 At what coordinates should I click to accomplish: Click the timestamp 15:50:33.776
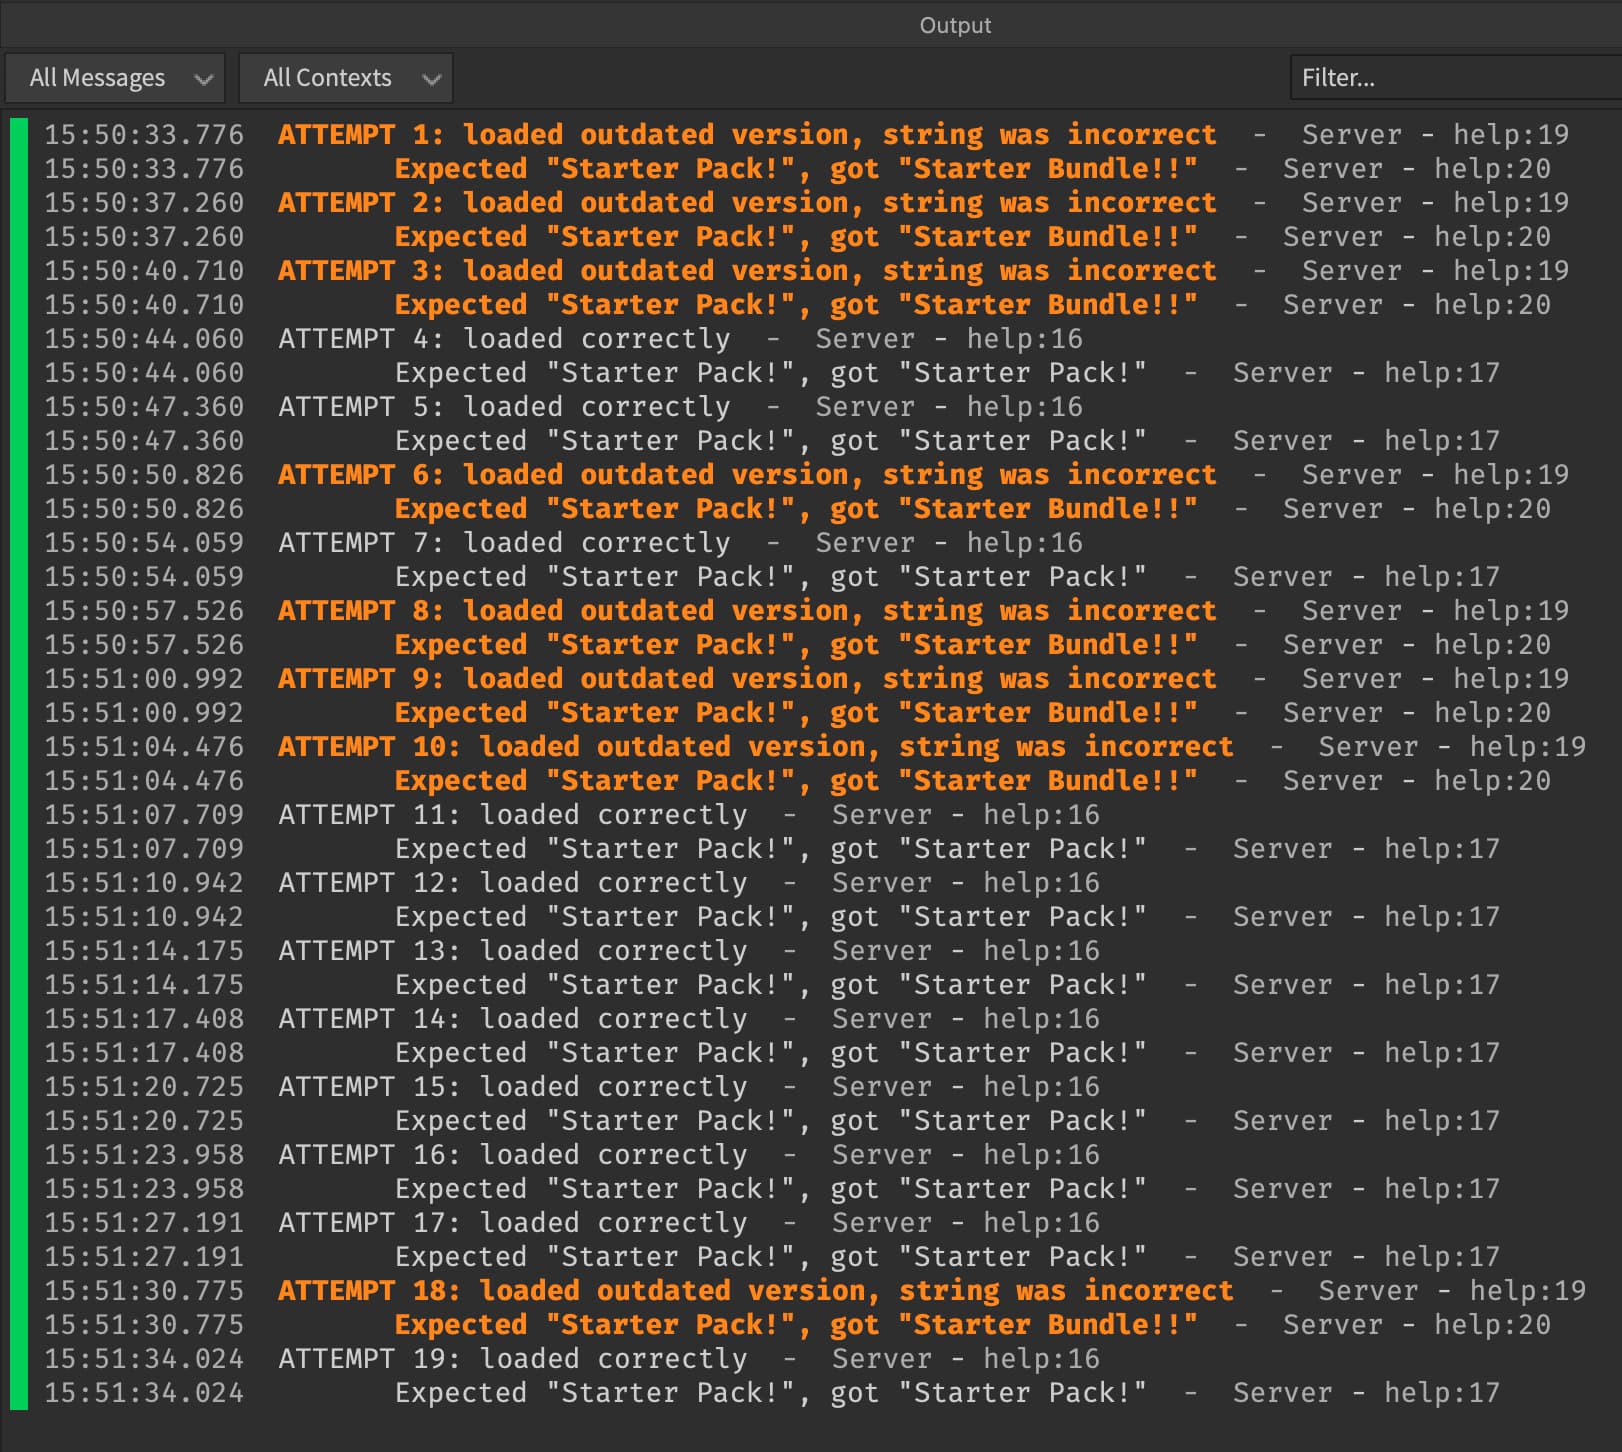point(143,134)
